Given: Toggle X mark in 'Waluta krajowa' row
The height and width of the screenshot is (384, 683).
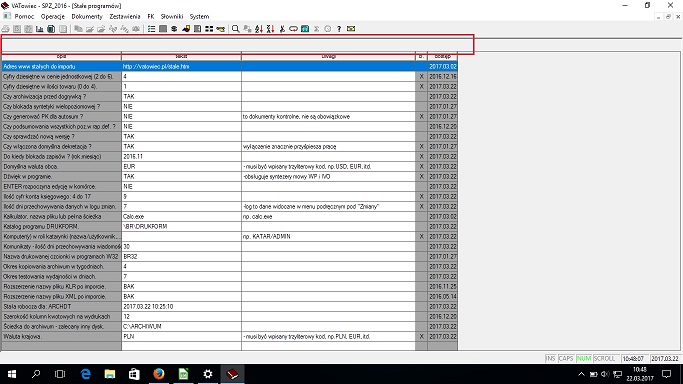Looking at the screenshot, I should point(421,337).
